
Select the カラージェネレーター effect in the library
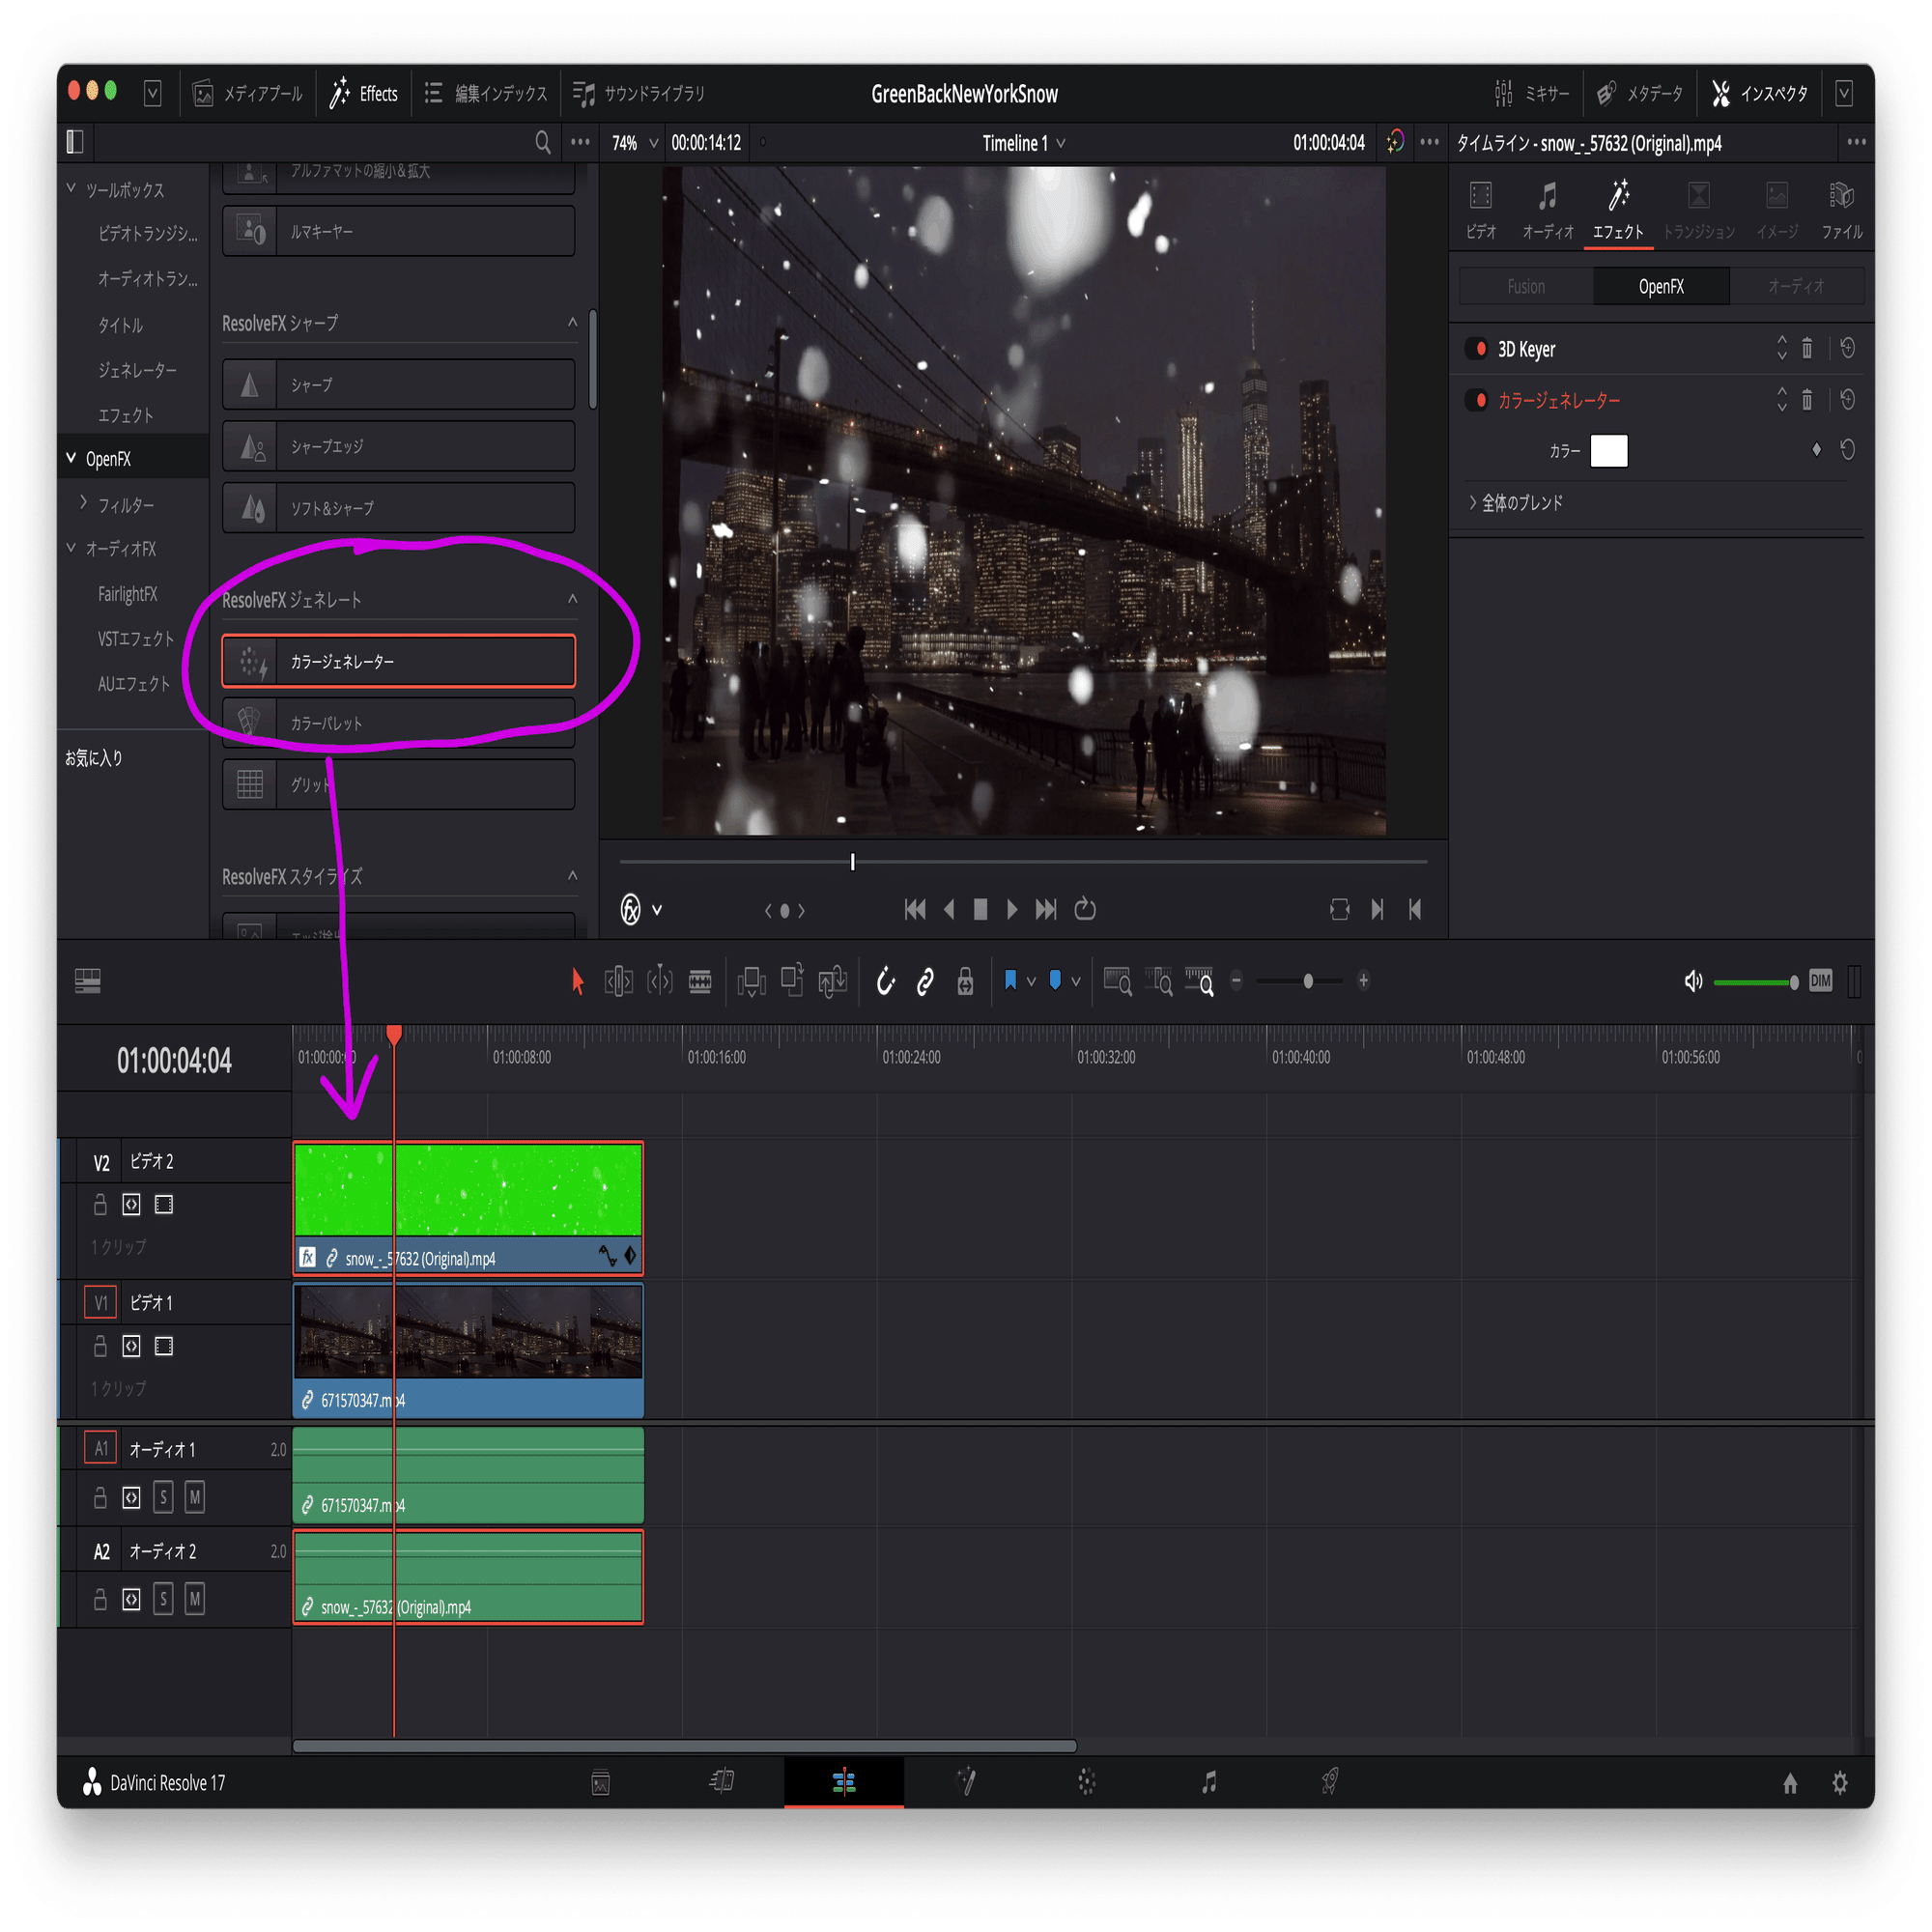point(398,660)
